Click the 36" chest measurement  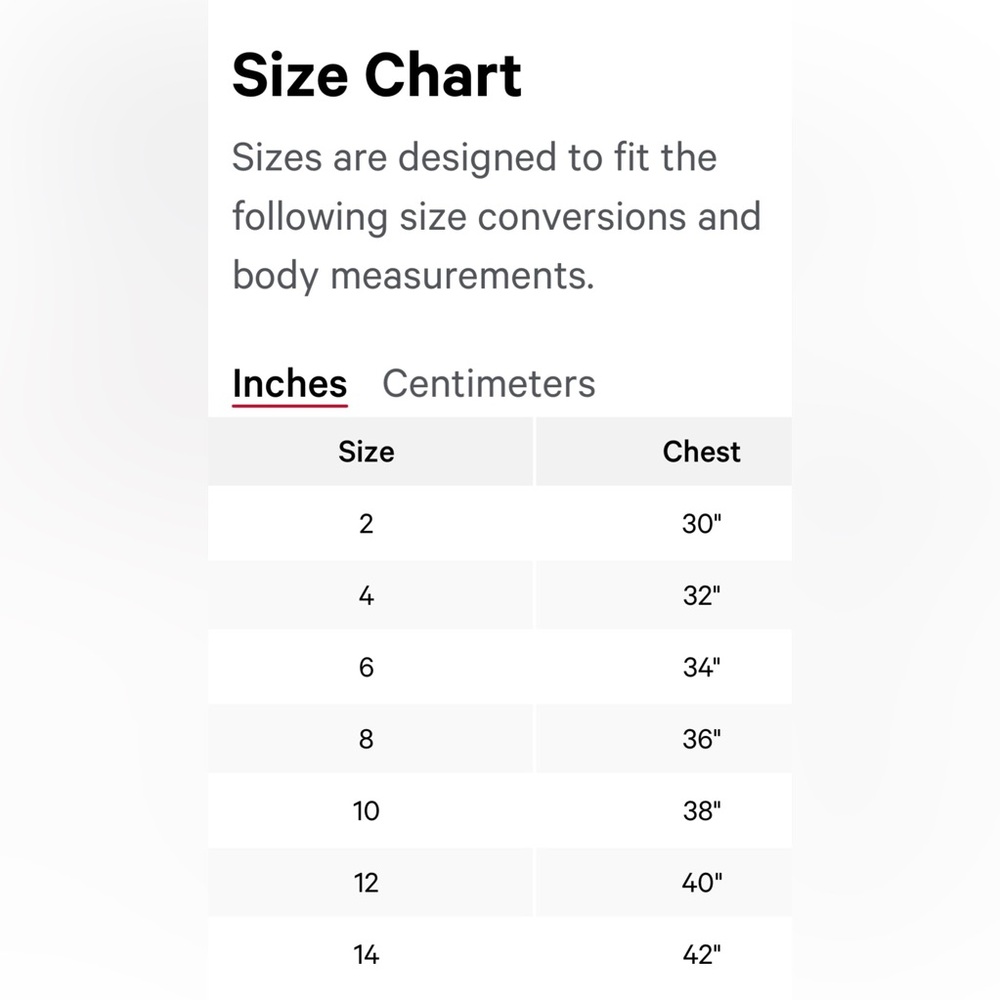point(702,739)
